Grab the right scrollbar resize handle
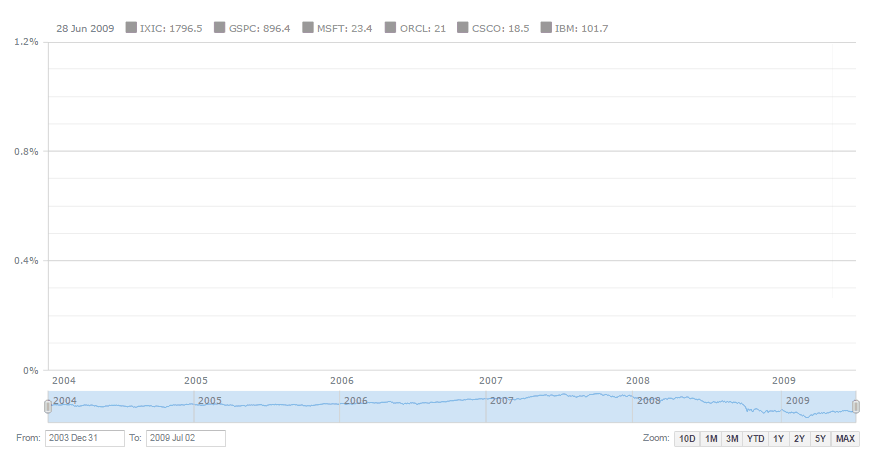Screen dimensions: 877x466 click(x=855, y=406)
